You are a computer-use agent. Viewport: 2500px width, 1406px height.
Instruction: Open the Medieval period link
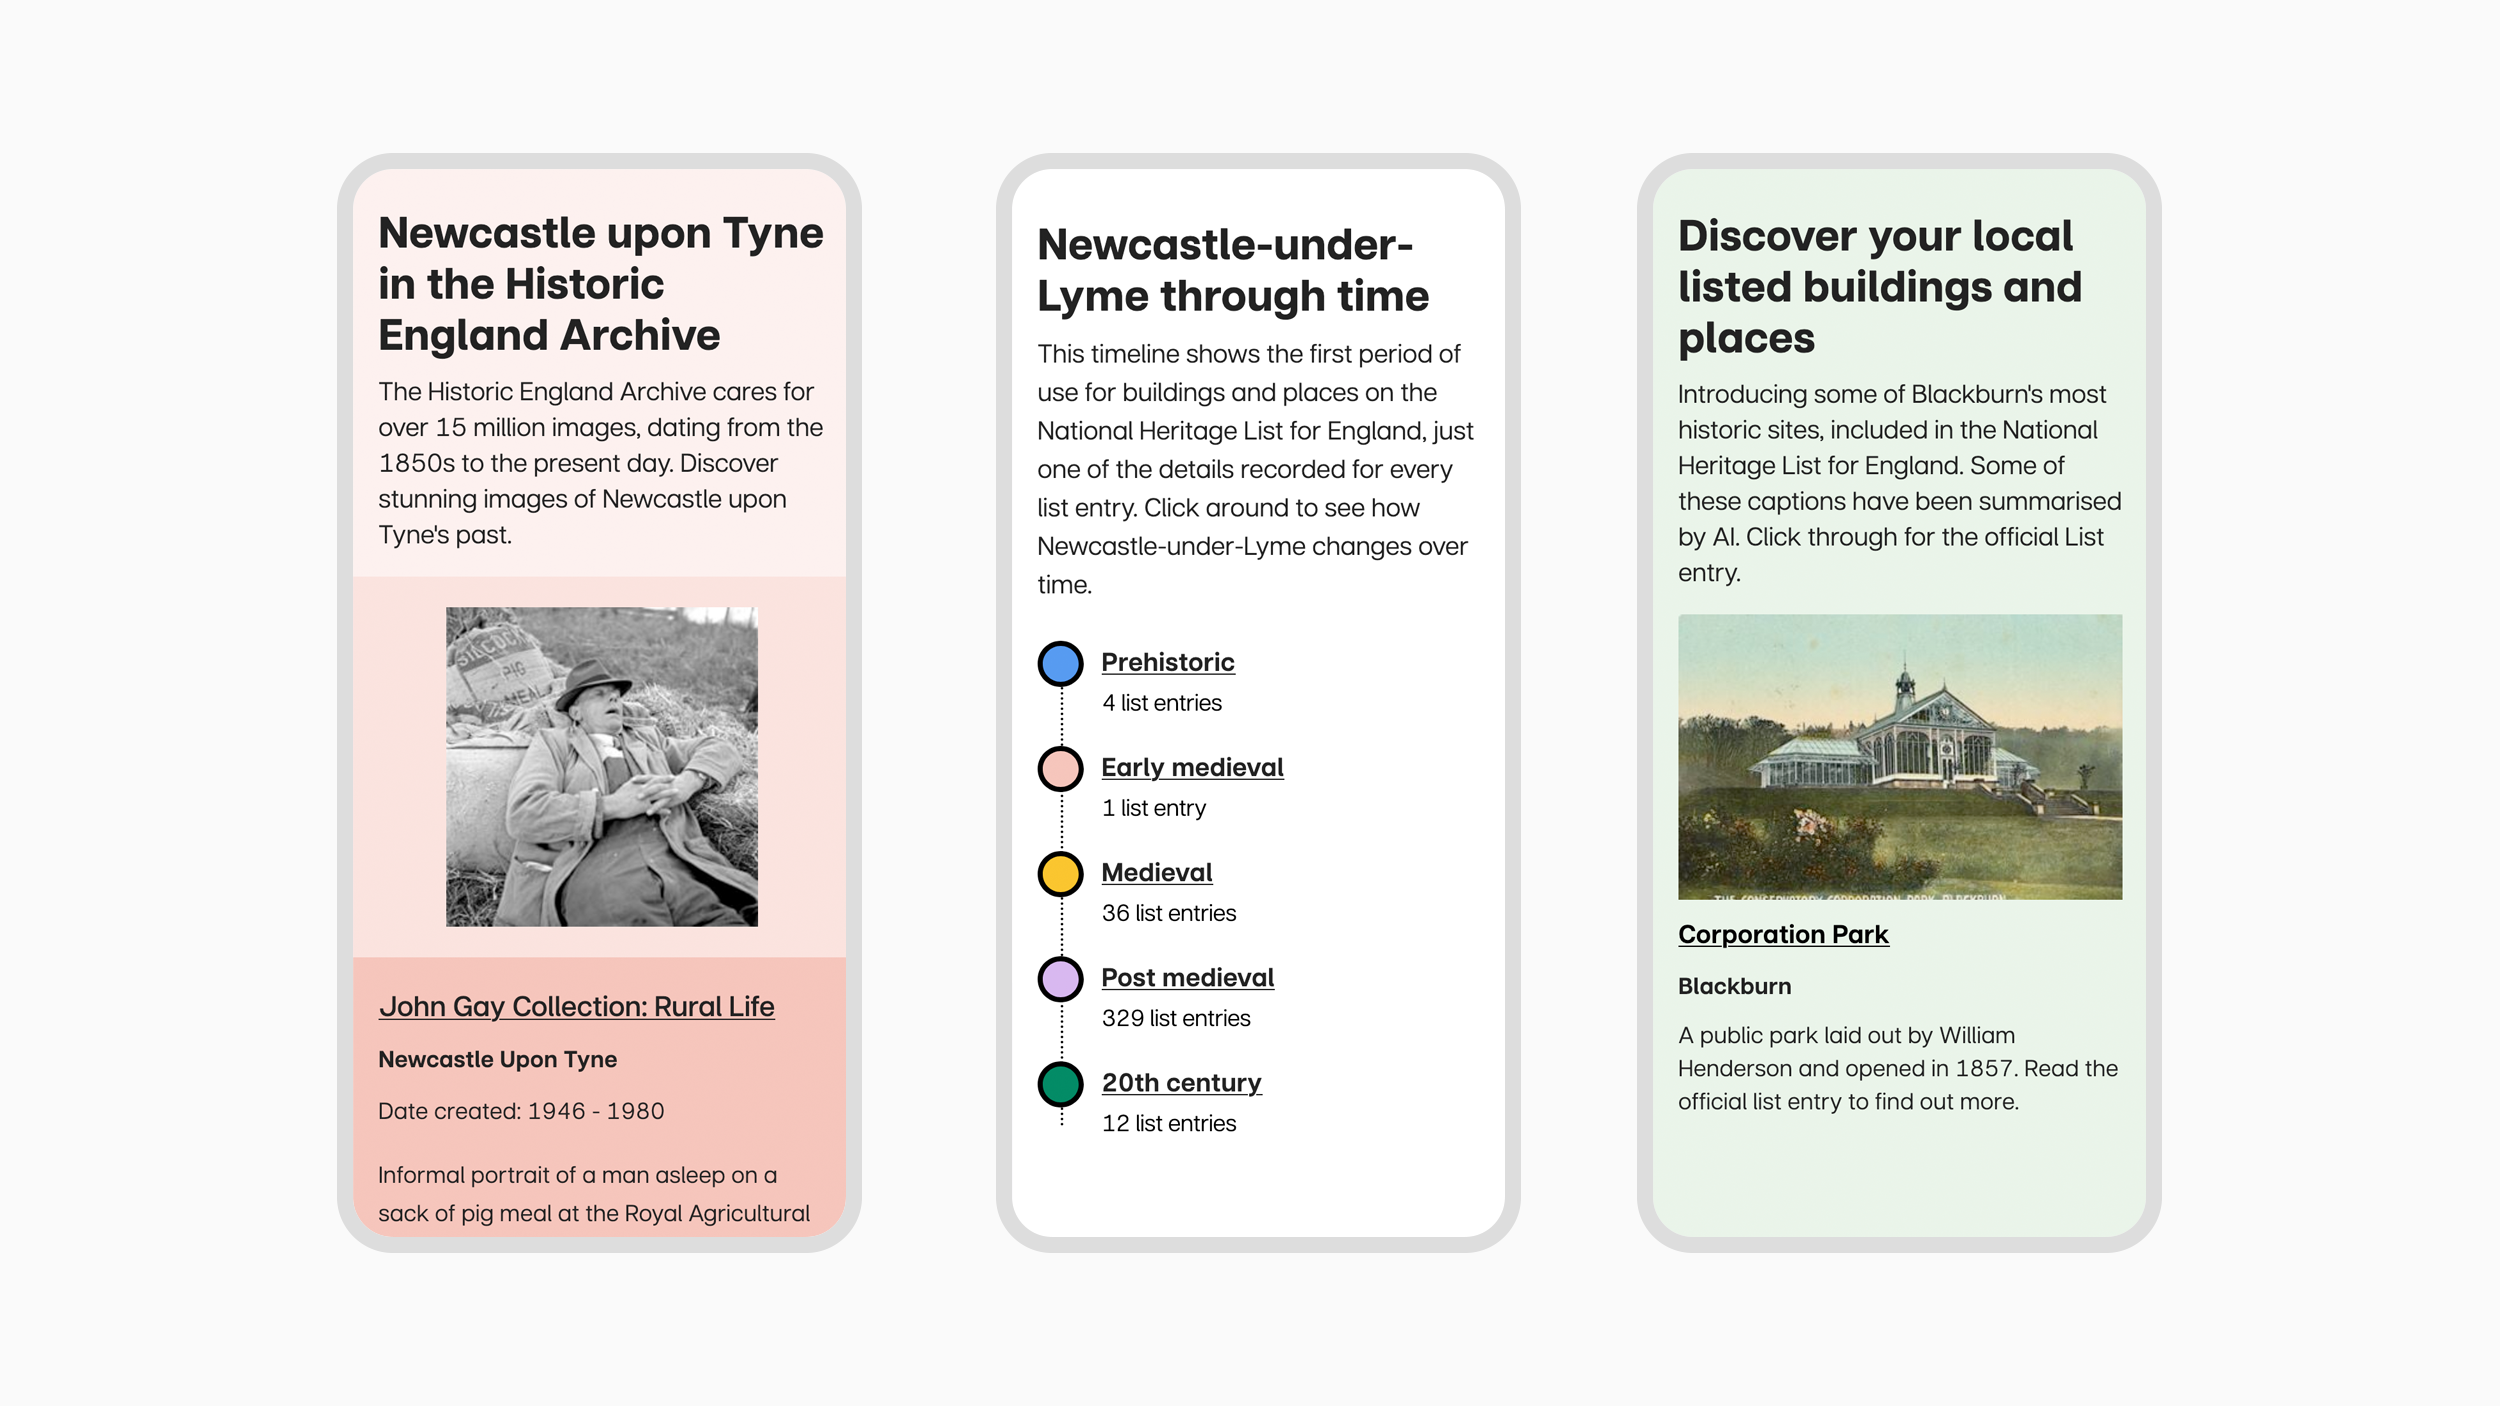coord(1157,872)
